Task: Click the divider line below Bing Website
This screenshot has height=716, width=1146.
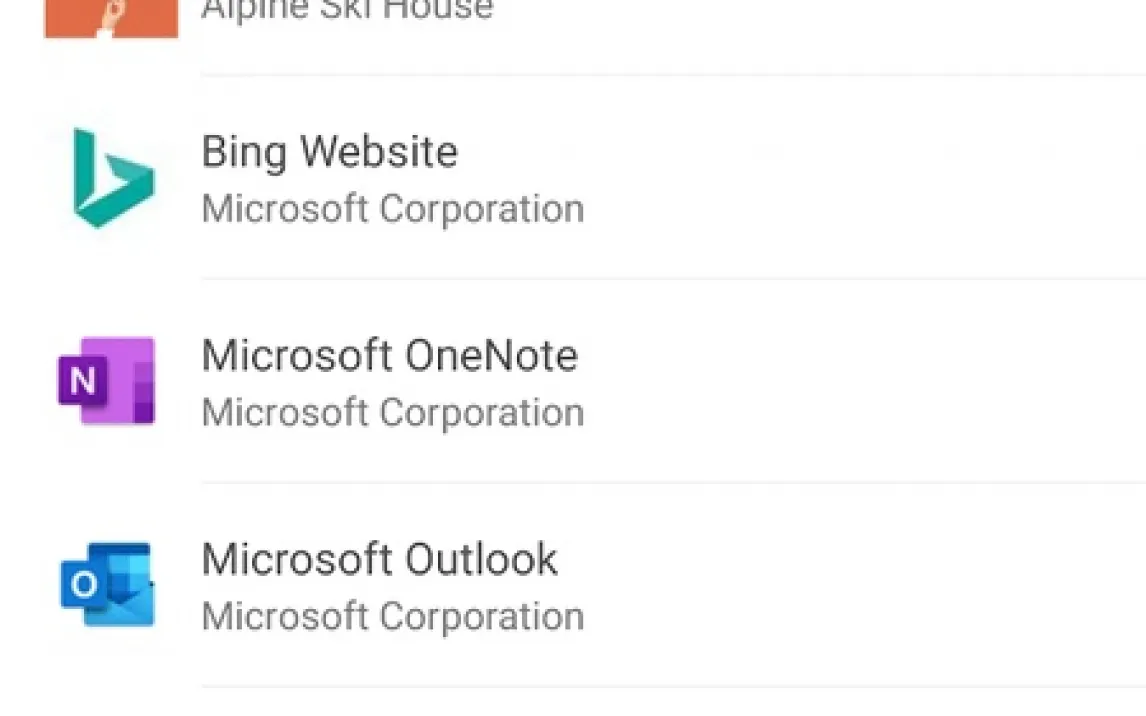Action: (672, 279)
